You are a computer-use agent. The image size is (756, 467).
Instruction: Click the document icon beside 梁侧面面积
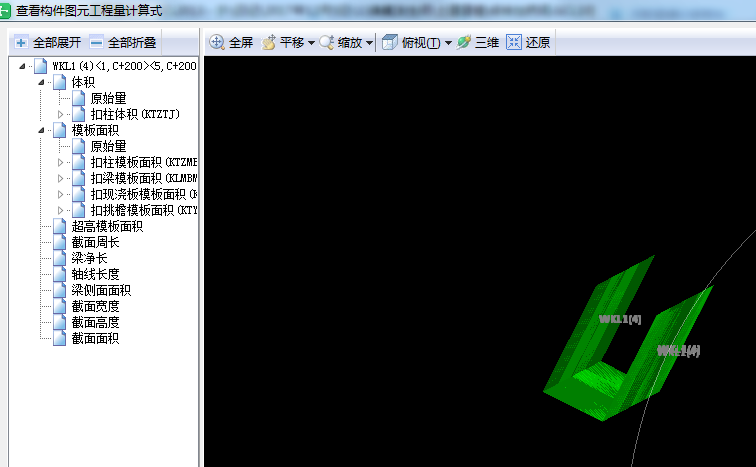(x=60, y=290)
